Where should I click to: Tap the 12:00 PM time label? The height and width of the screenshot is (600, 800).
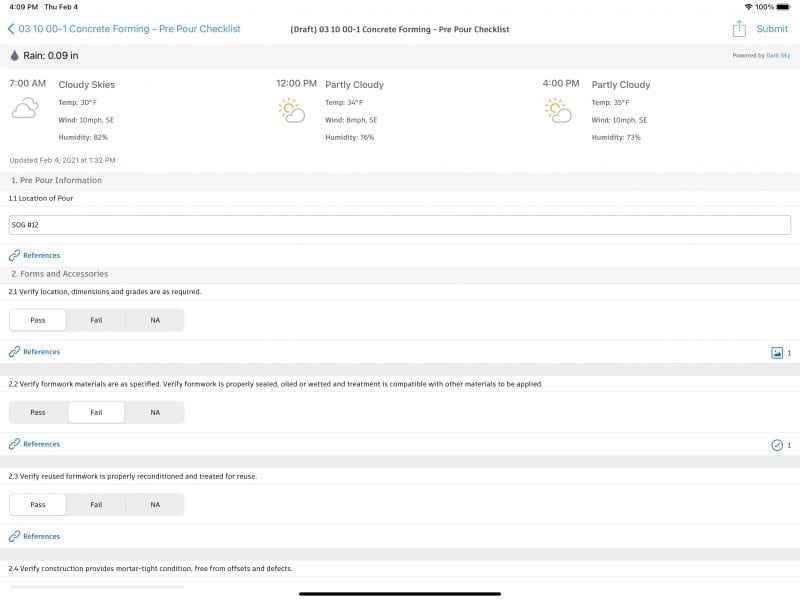[296, 83]
